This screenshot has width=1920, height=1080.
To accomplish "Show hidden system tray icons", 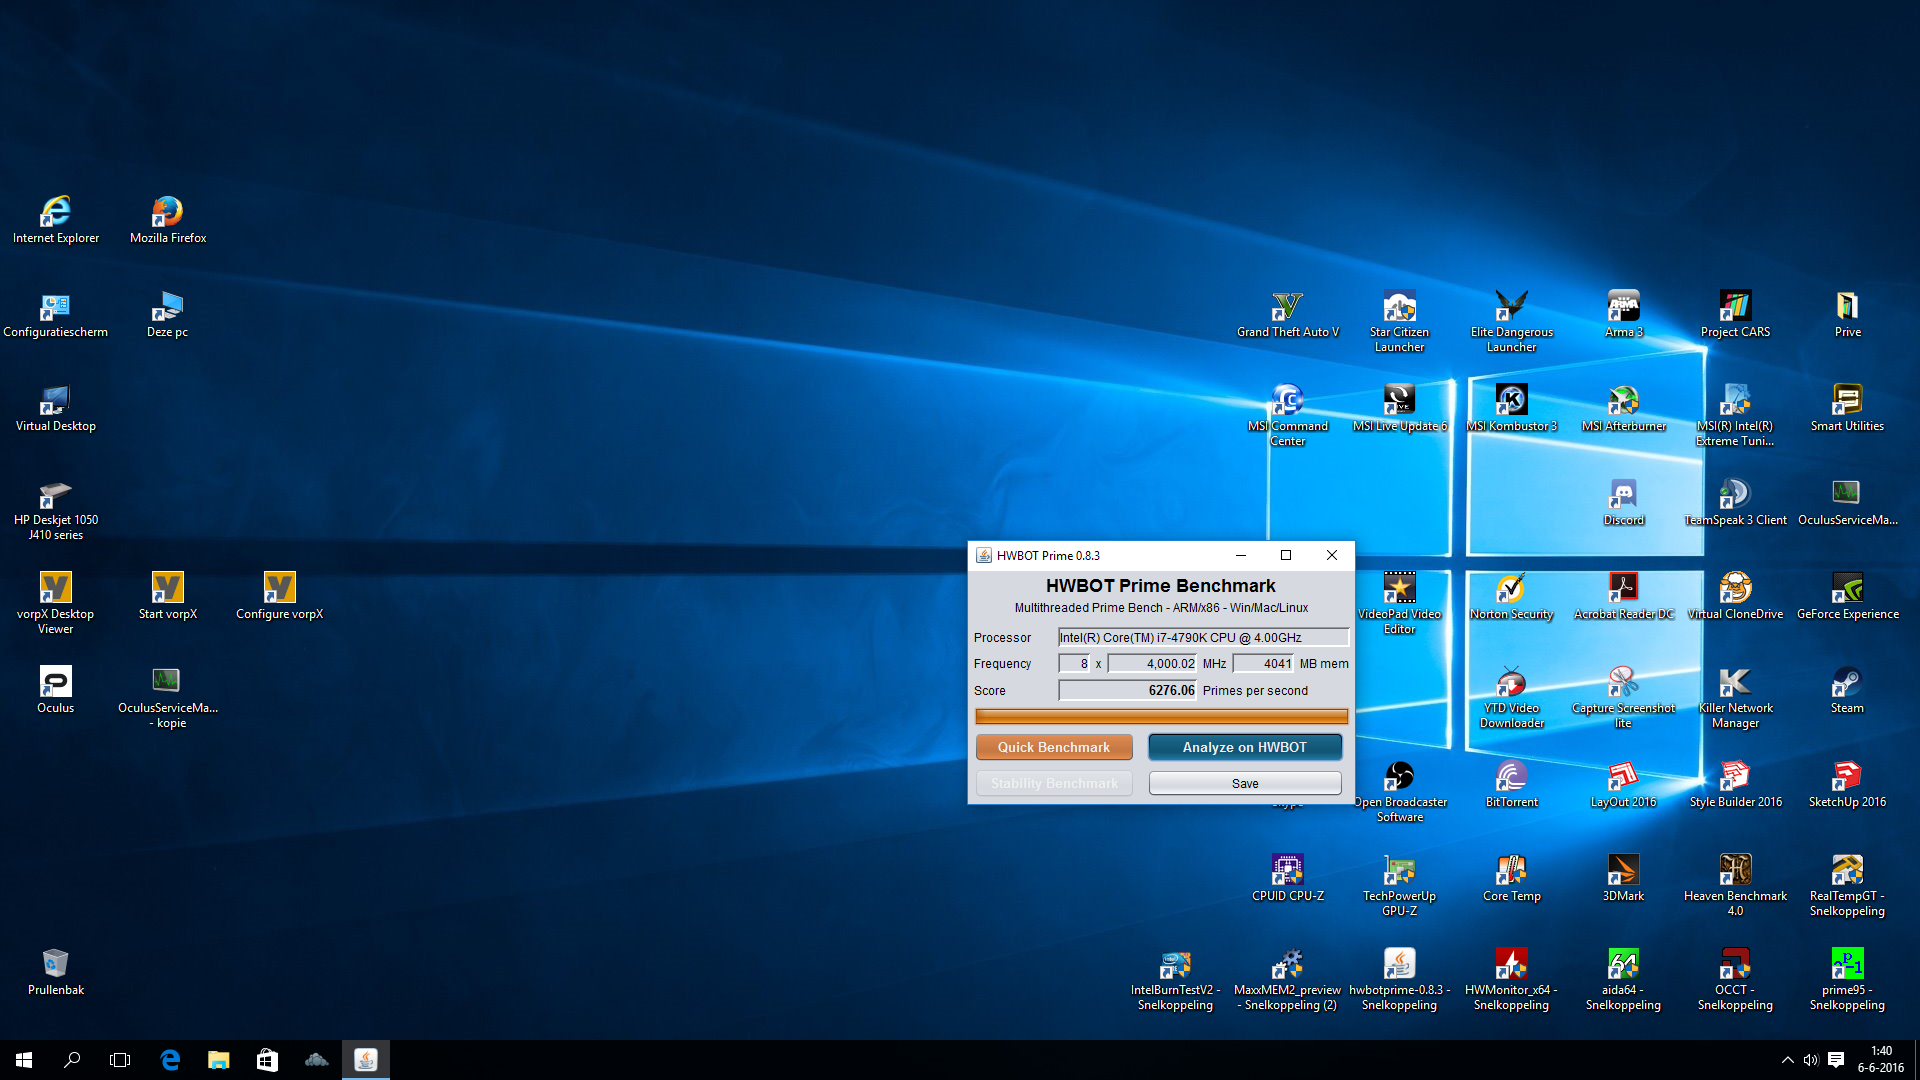I will 1787,1060.
